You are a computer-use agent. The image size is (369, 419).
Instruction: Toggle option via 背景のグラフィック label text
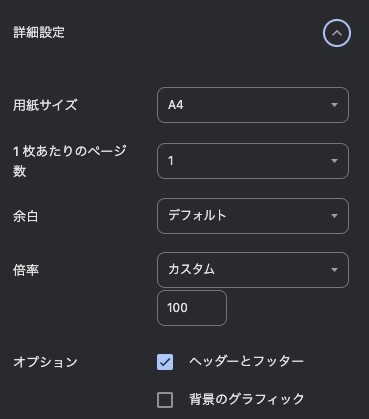click(247, 399)
